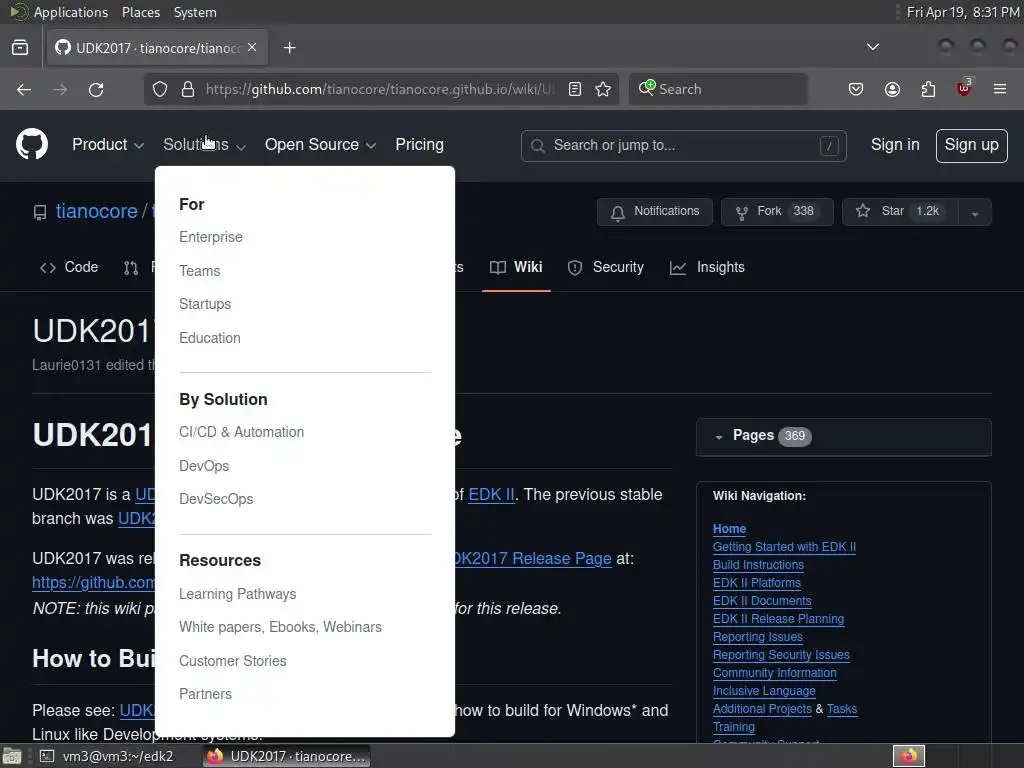
Task: Open the Tasks wiki link
Action: [x=842, y=709]
